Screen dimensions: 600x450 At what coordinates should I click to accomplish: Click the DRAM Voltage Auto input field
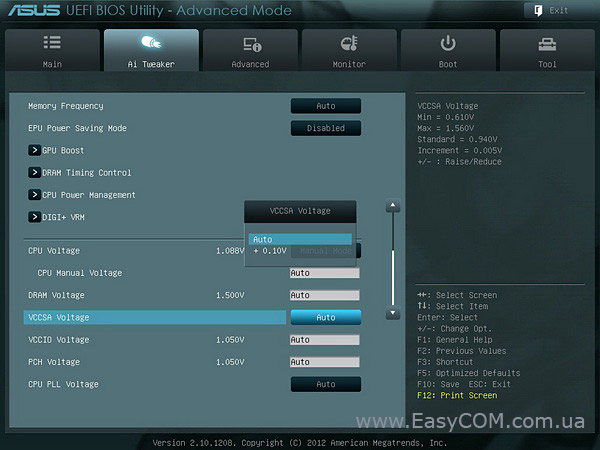point(324,295)
